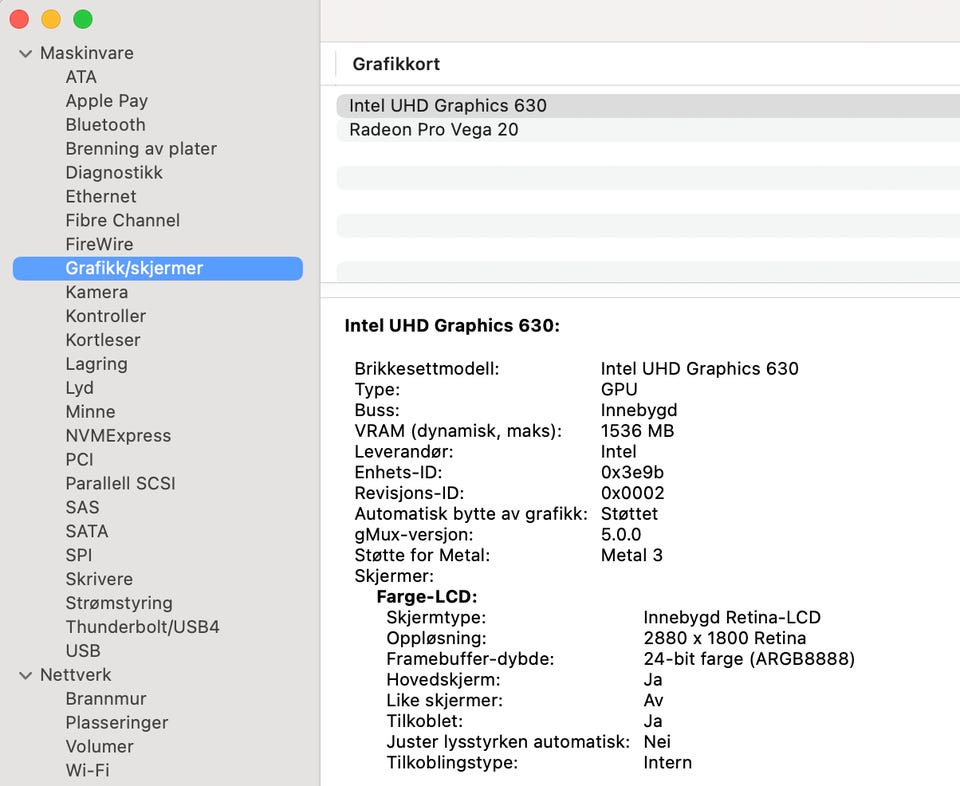Image resolution: width=960 pixels, height=786 pixels.
Task: Select Thunderbolt/USB4 in sidebar
Action: [143, 627]
